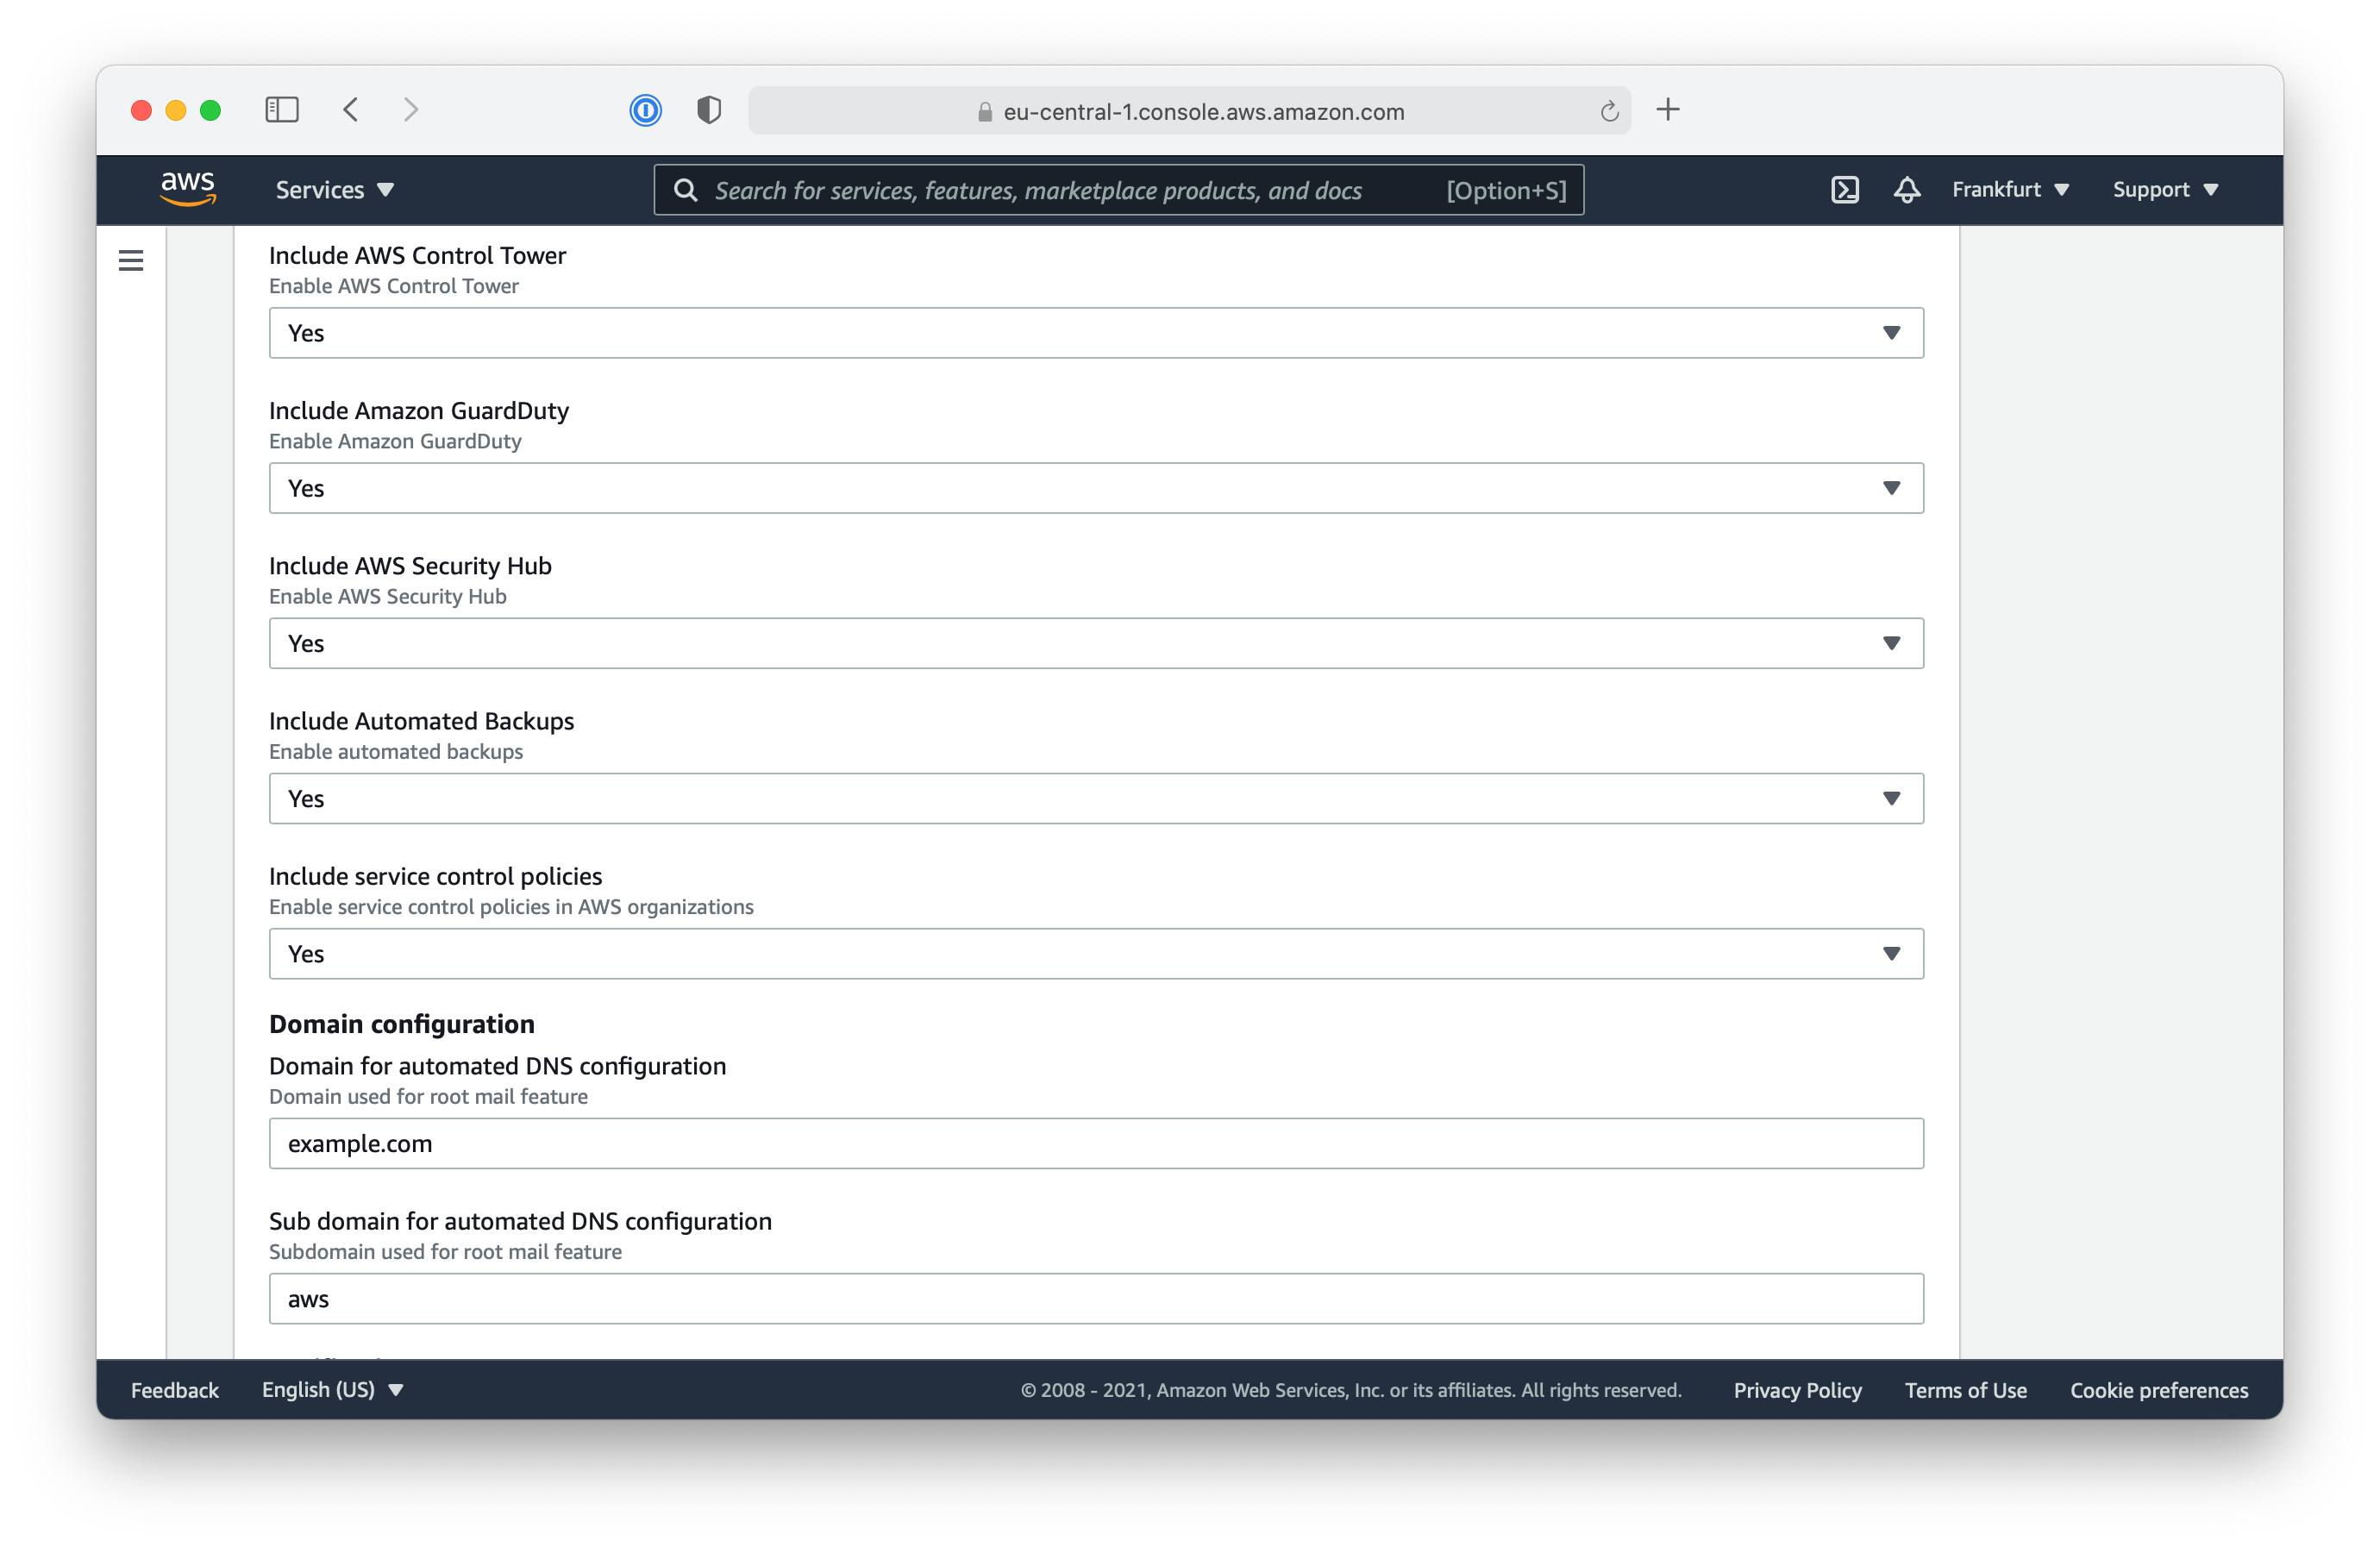Click the domain field containing example.com
The height and width of the screenshot is (1547, 2380).
1096,1143
